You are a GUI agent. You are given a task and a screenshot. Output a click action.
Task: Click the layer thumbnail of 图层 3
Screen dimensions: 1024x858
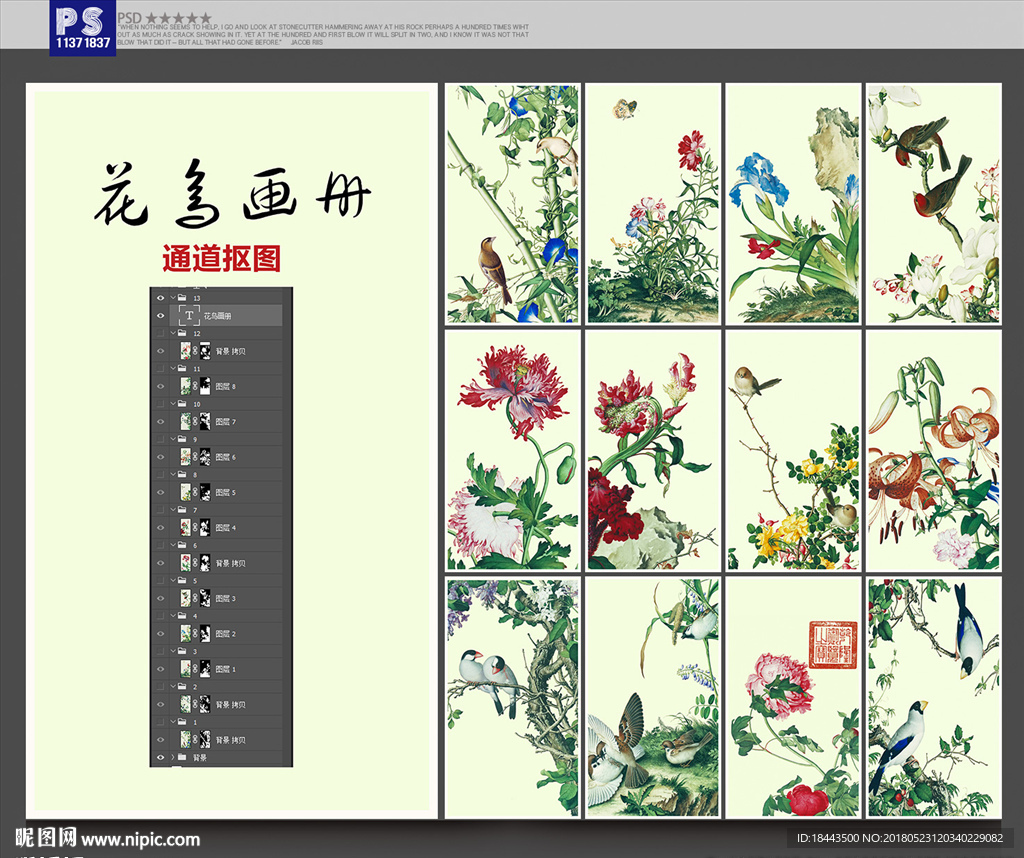click(186, 598)
